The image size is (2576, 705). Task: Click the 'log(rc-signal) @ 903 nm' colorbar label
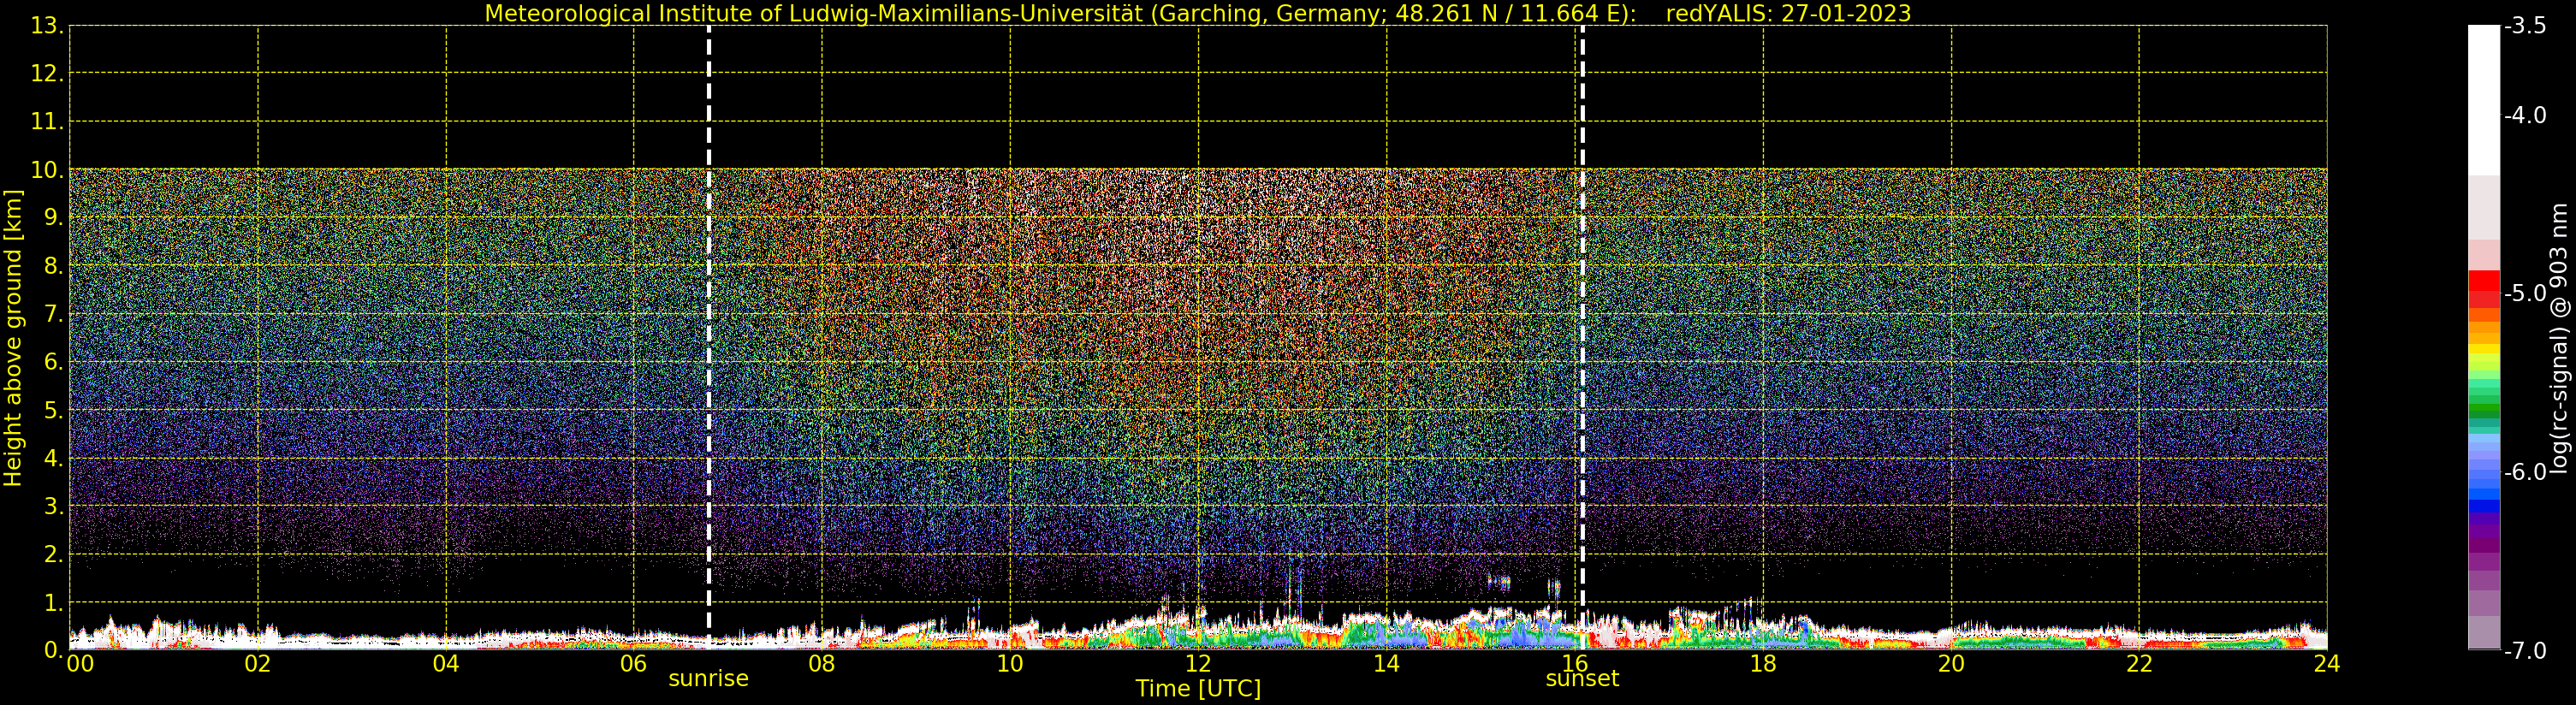coord(2560,338)
